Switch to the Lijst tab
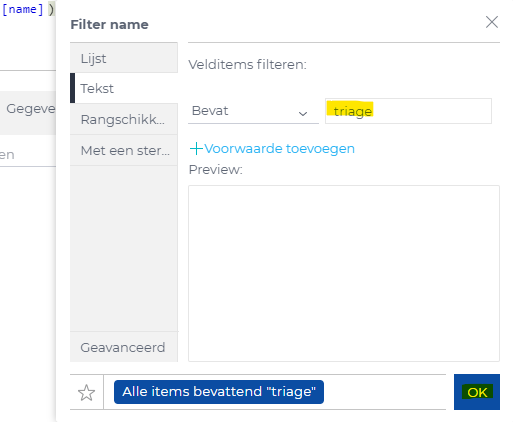 pos(124,58)
